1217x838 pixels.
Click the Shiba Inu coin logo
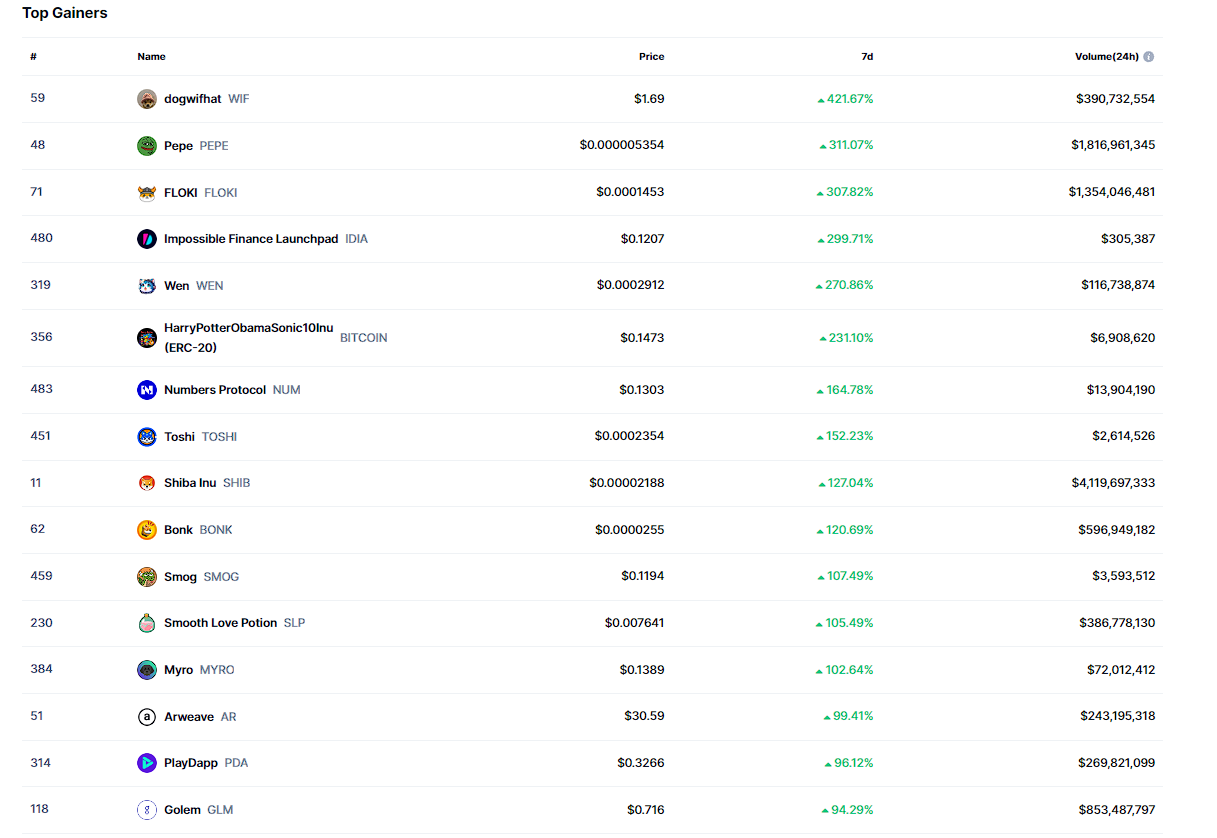[147, 483]
